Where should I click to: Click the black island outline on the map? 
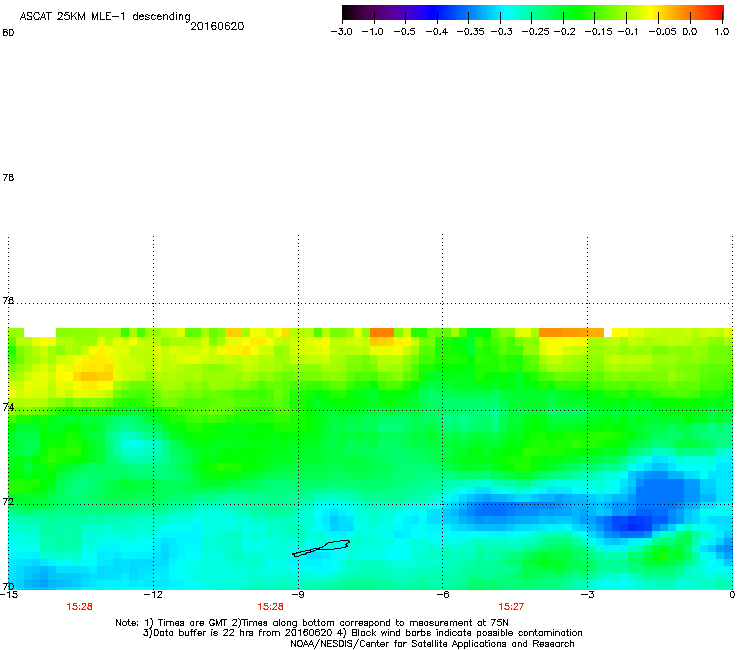(321, 548)
